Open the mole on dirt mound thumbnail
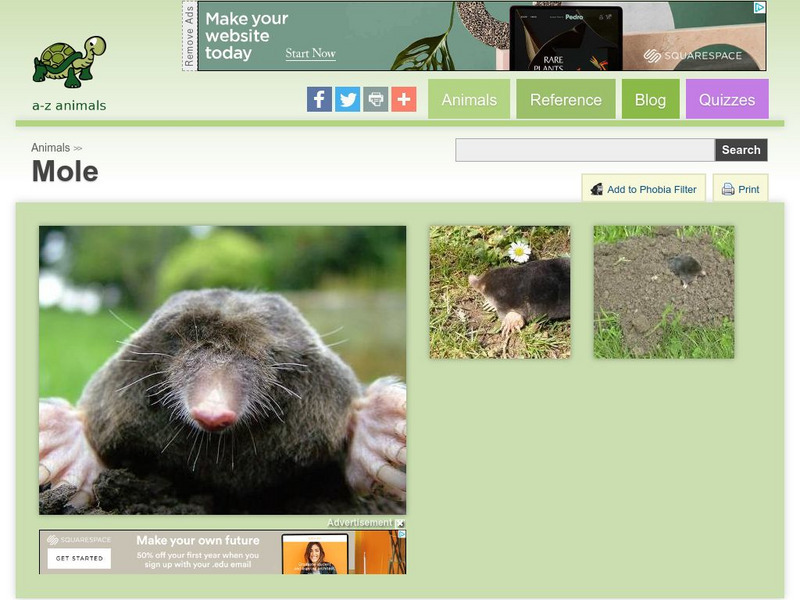 664,292
